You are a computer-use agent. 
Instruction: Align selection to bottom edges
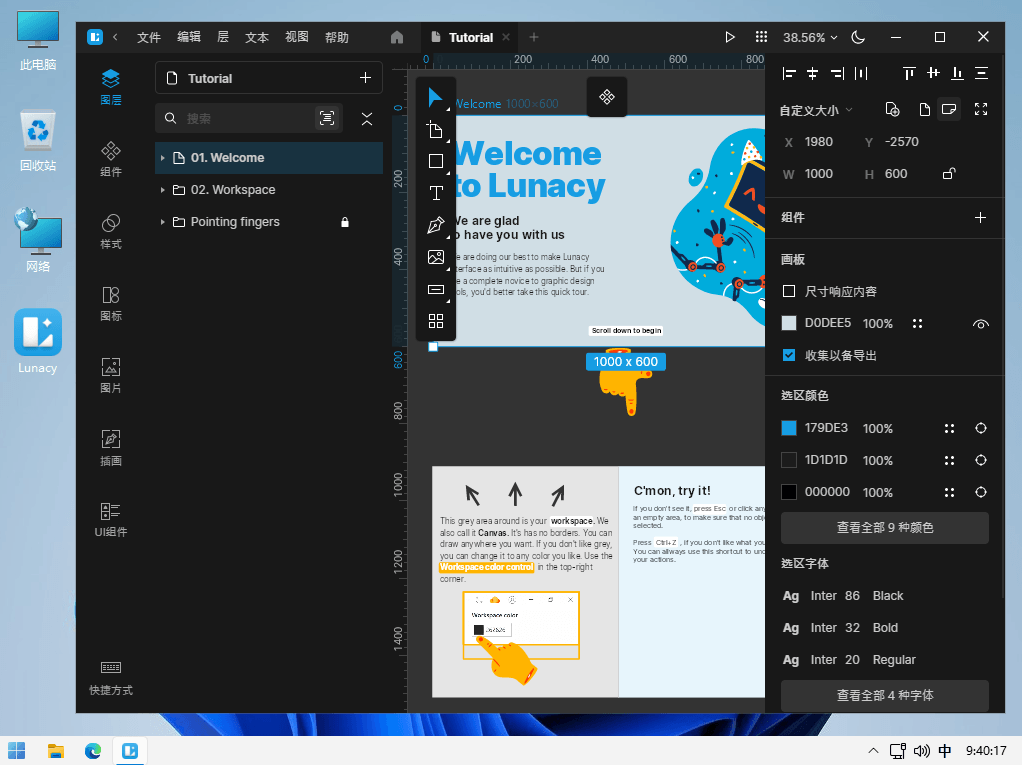pyautogui.click(x=957, y=73)
